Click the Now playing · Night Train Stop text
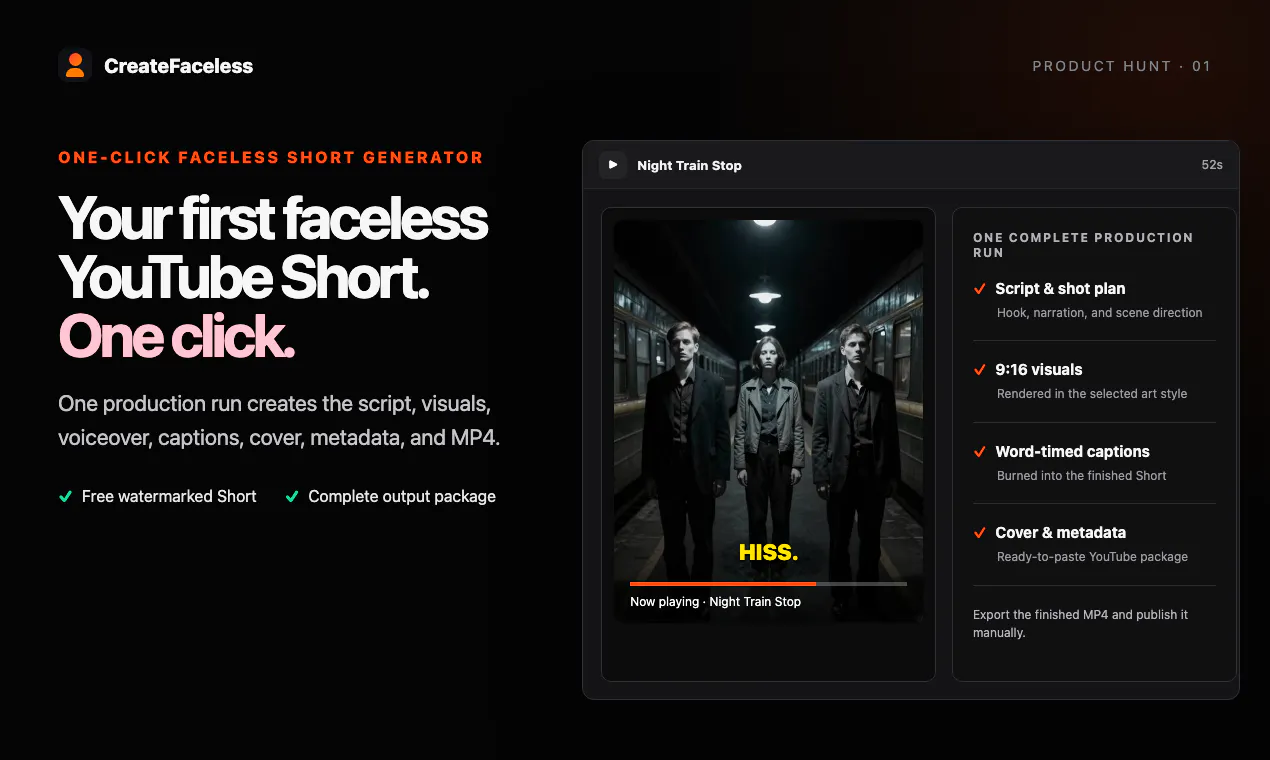 [x=715, y=602]
